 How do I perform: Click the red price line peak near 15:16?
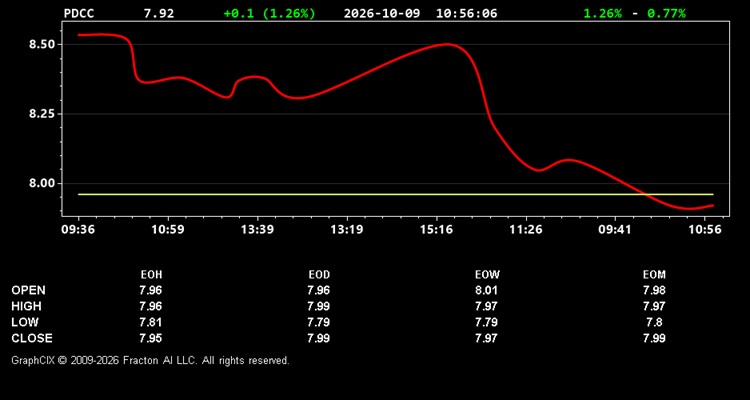(447, 44)
